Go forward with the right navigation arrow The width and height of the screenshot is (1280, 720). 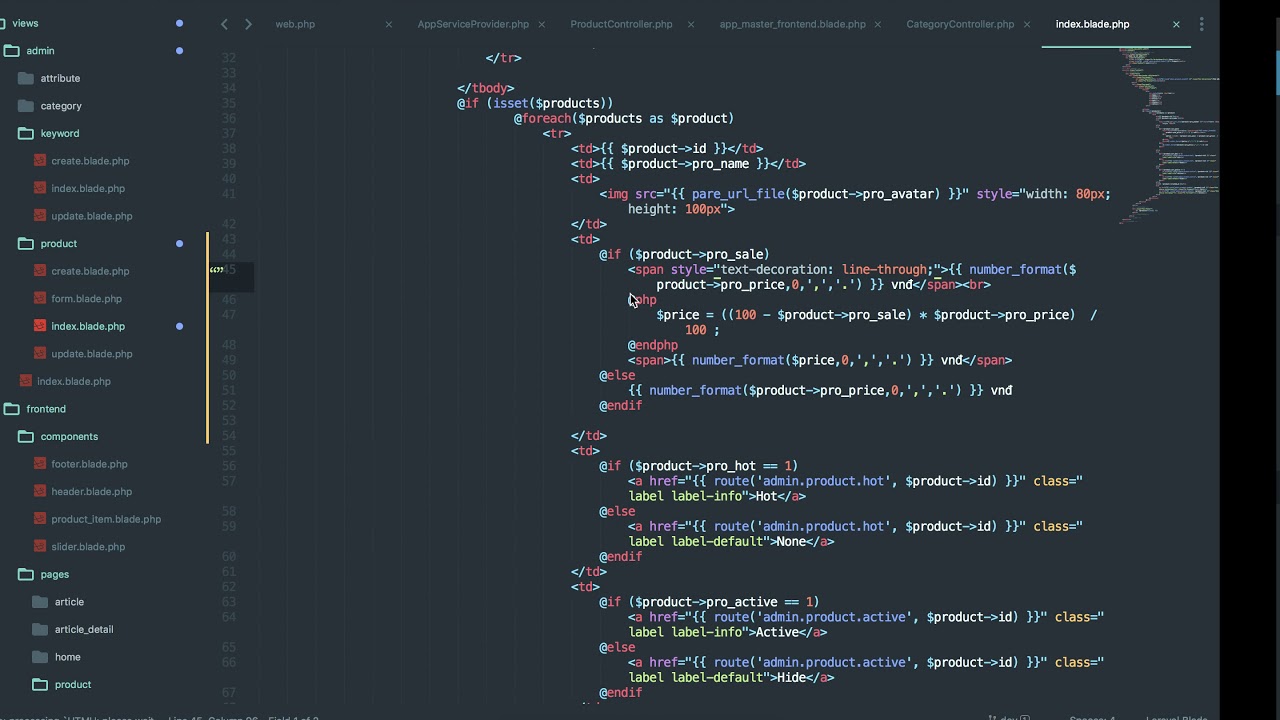248,24
